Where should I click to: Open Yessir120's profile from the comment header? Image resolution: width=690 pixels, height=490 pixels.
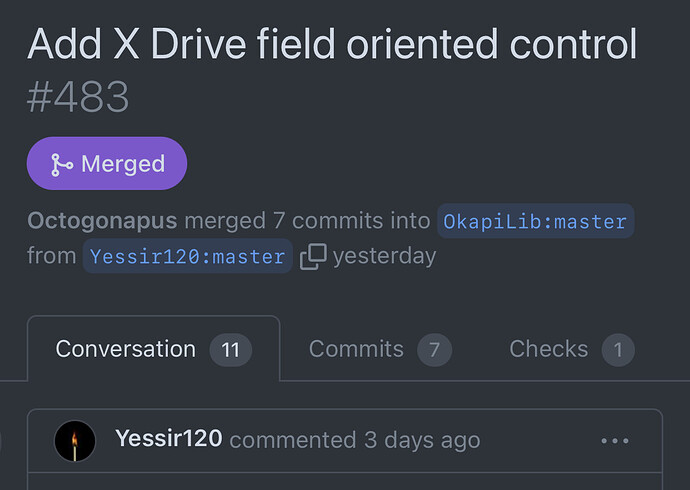tap(169, 439)
